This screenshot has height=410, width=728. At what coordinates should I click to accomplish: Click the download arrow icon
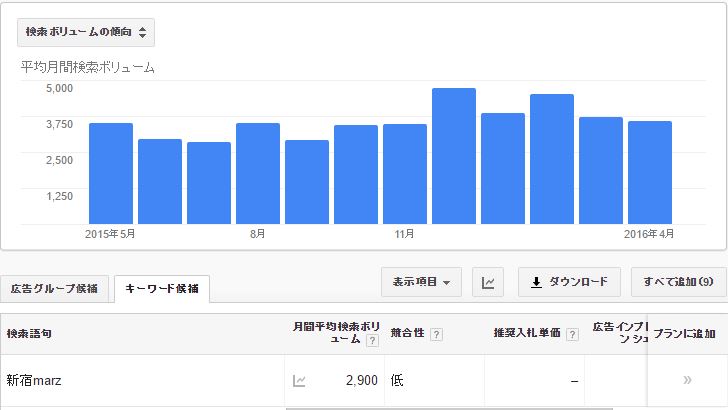536,282
